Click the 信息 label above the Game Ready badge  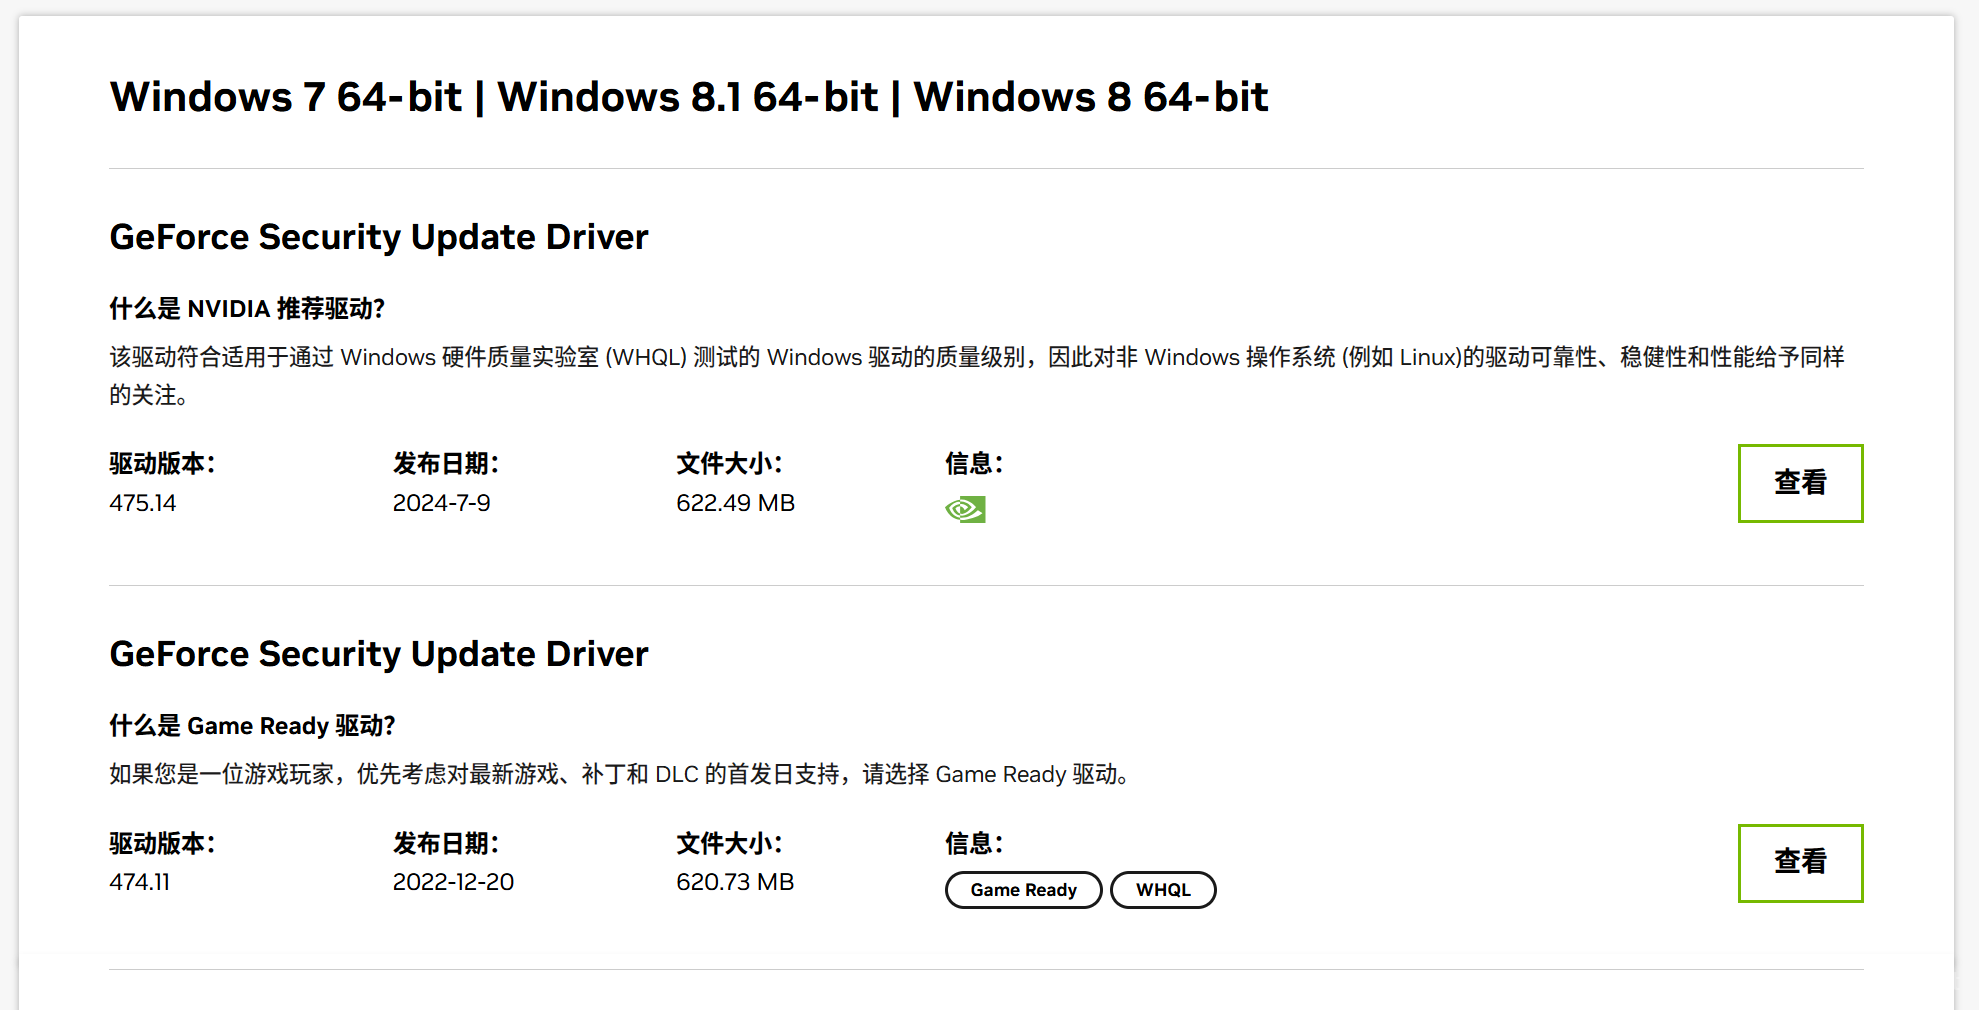click(x=973, y=844)
